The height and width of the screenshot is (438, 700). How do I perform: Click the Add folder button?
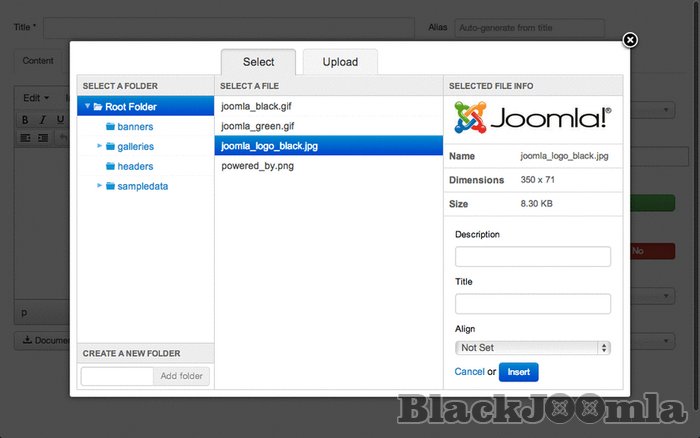tap(181, 376)
